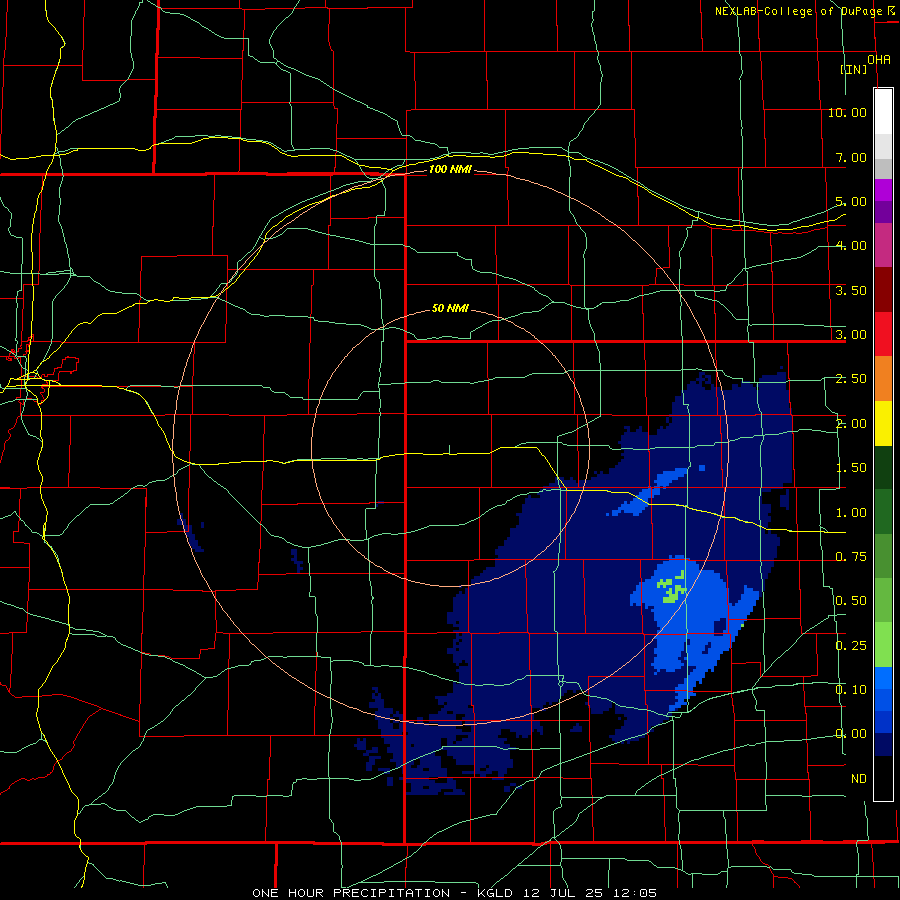This screenshot has height=900, width=900.
Task: Click the 2.50 scale label
Action: click(x=851, y=379)
